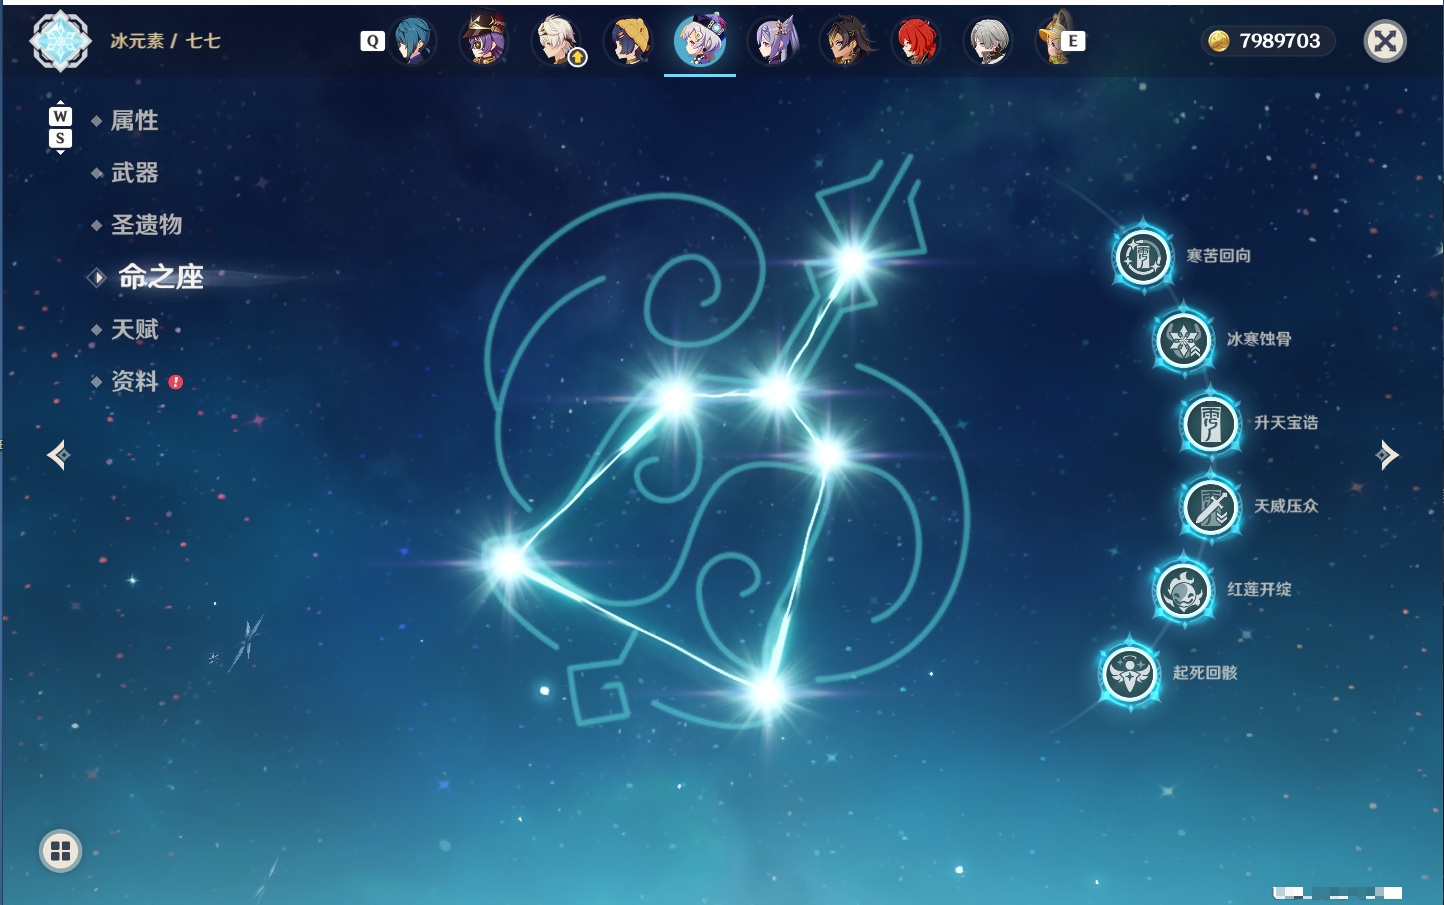This screenshot has height=905, width=1444.
Task: Open the 升天宝诰 constellation icon
Action: [x=1211, y=423]
